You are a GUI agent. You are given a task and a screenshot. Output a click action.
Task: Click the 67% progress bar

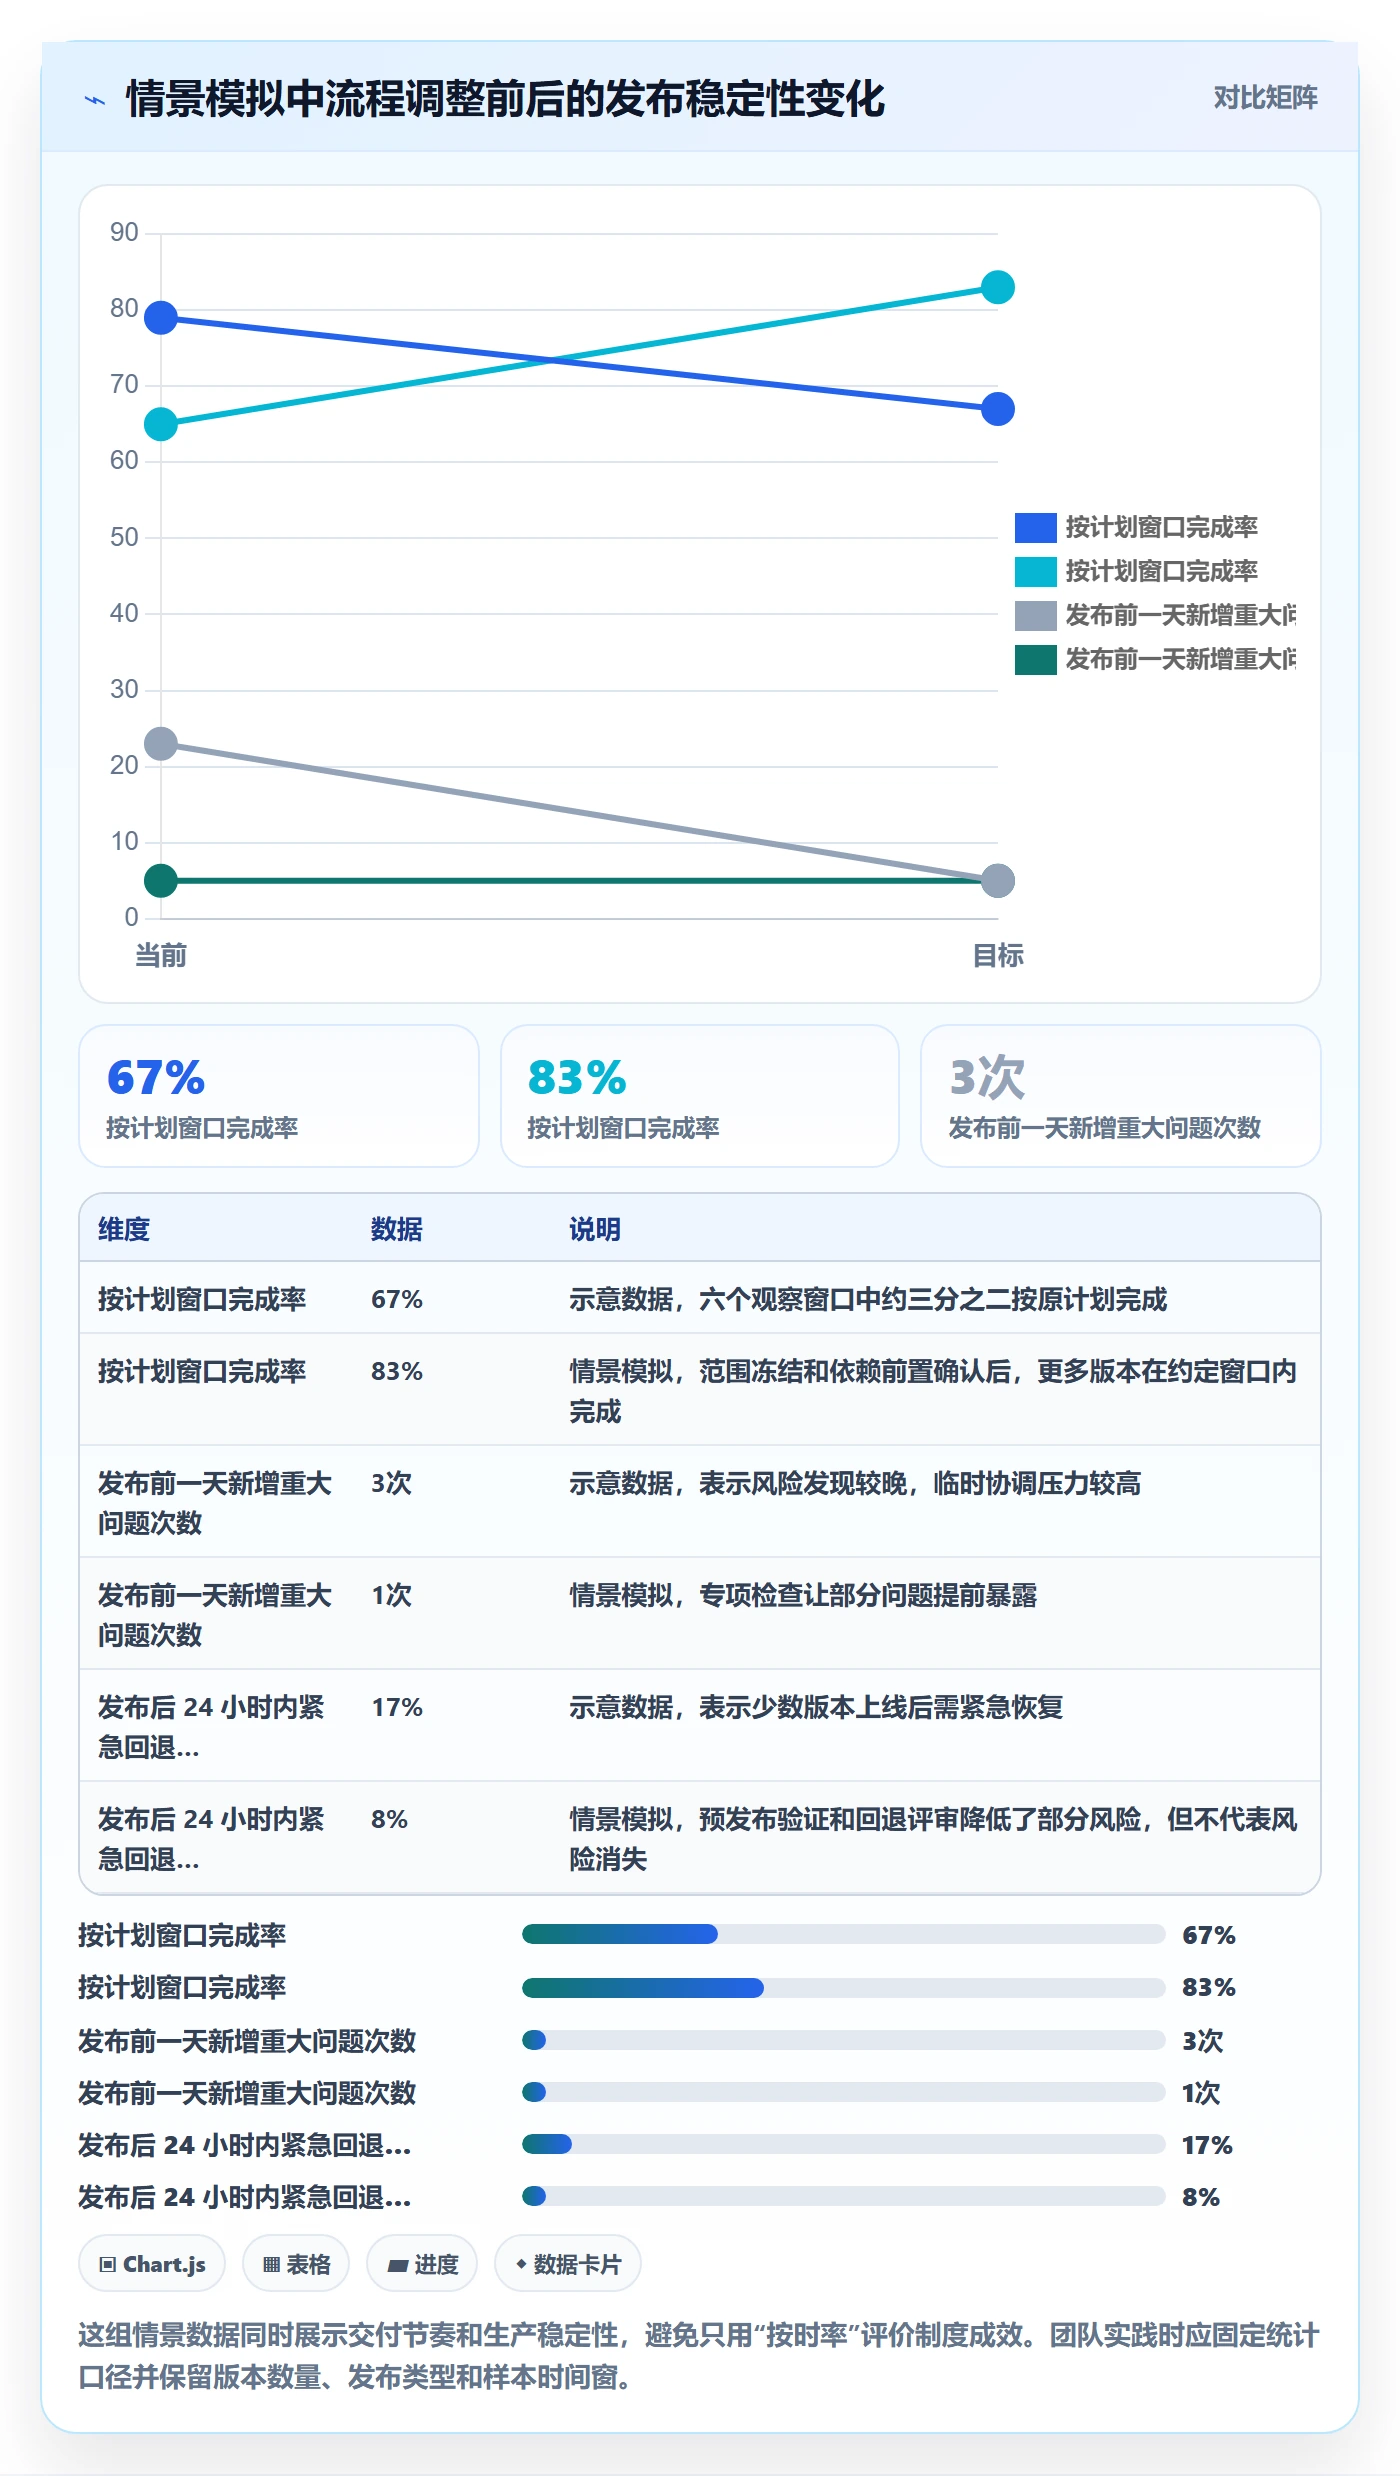pos(843,1934)
